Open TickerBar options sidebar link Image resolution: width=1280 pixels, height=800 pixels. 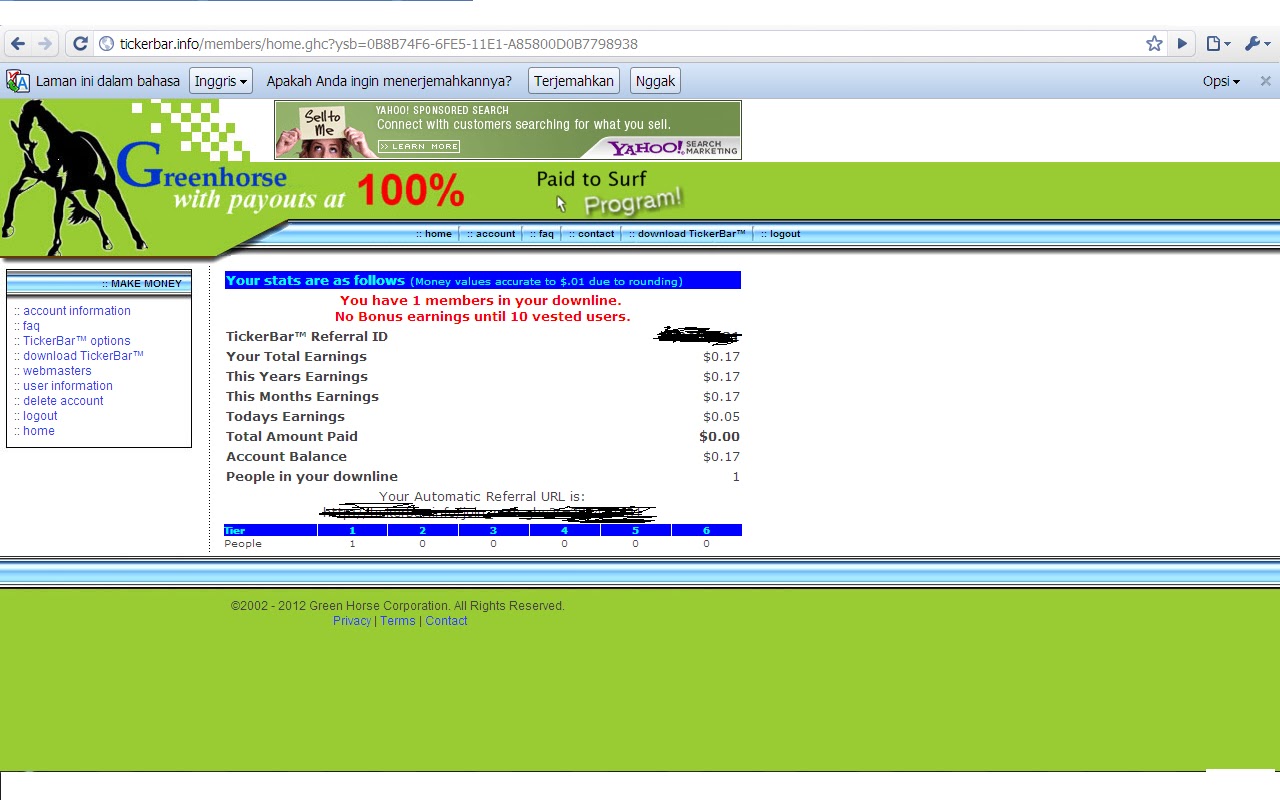click(x=77, y=341)
